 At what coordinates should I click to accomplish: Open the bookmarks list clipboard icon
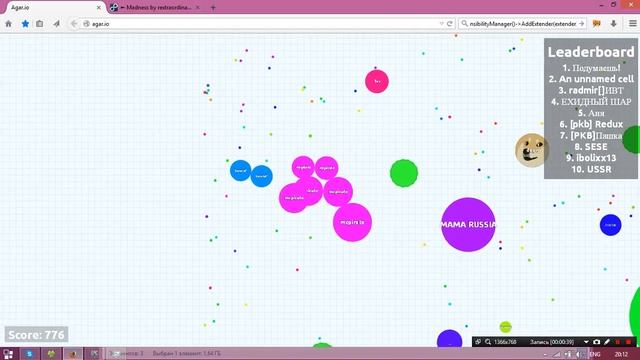(x=40, y=24)
